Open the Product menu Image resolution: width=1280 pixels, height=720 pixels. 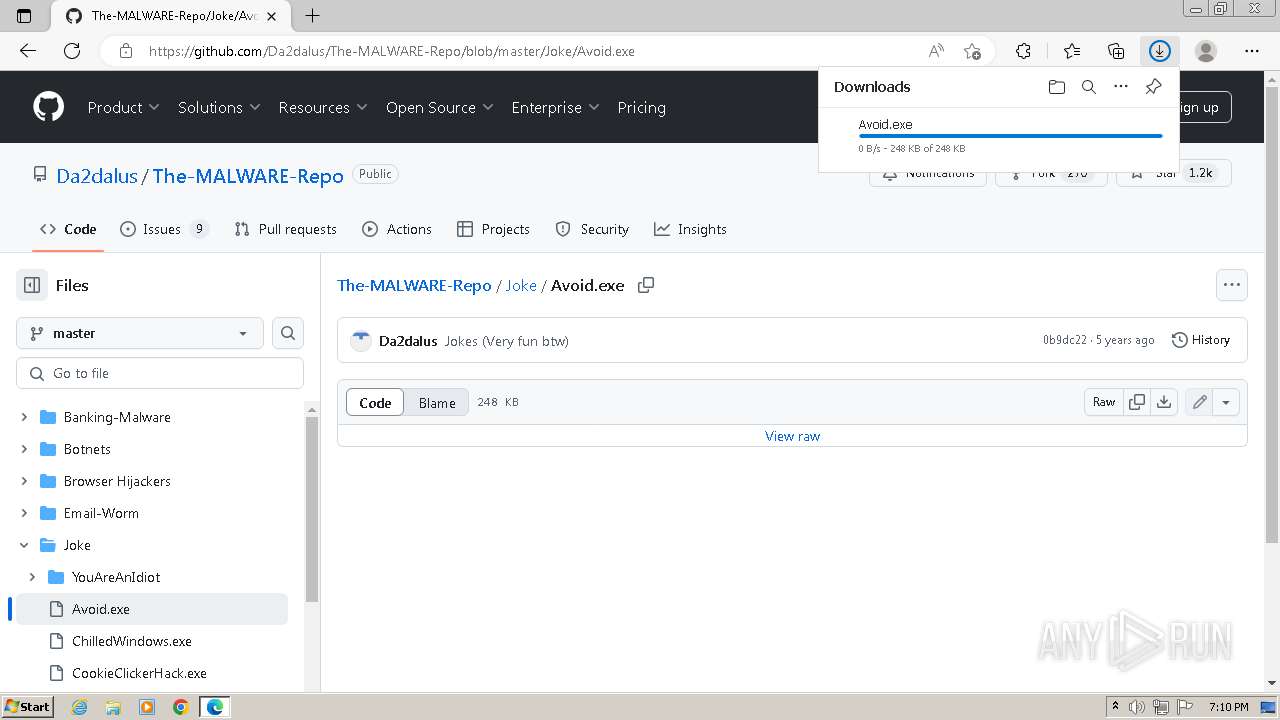(x=124, y=107)
